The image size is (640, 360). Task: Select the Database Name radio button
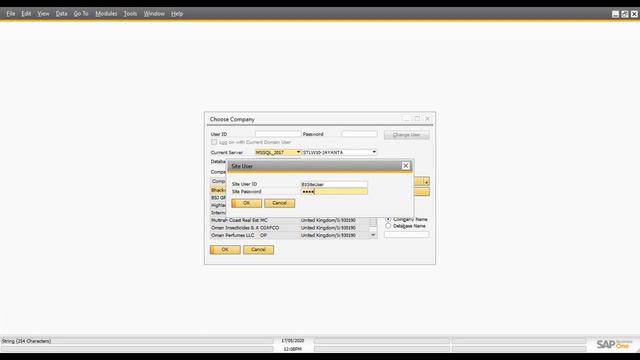(388, 226)
